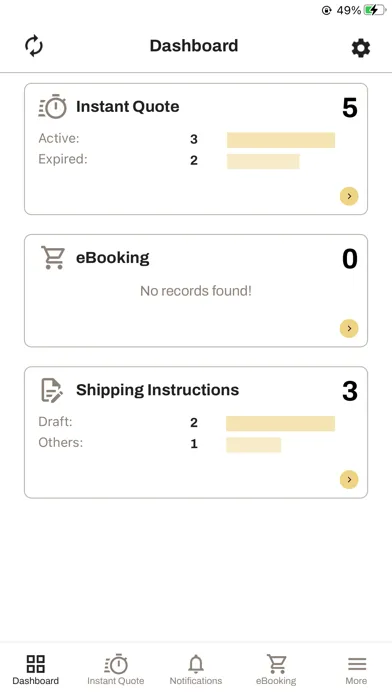Open settings via the gear icon

(x=360, y=47)
